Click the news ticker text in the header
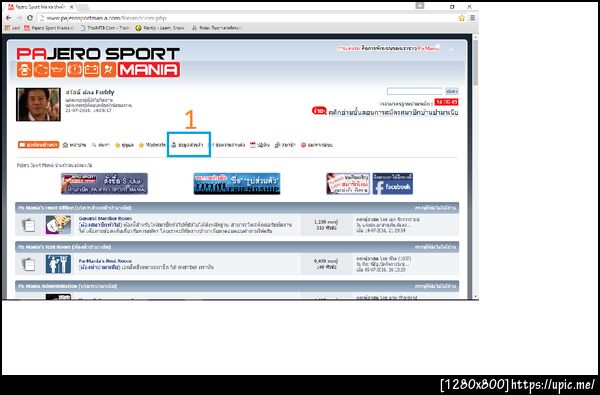This screenshot has height=395, width=600. pyautogui.click(x=387, y=48)
